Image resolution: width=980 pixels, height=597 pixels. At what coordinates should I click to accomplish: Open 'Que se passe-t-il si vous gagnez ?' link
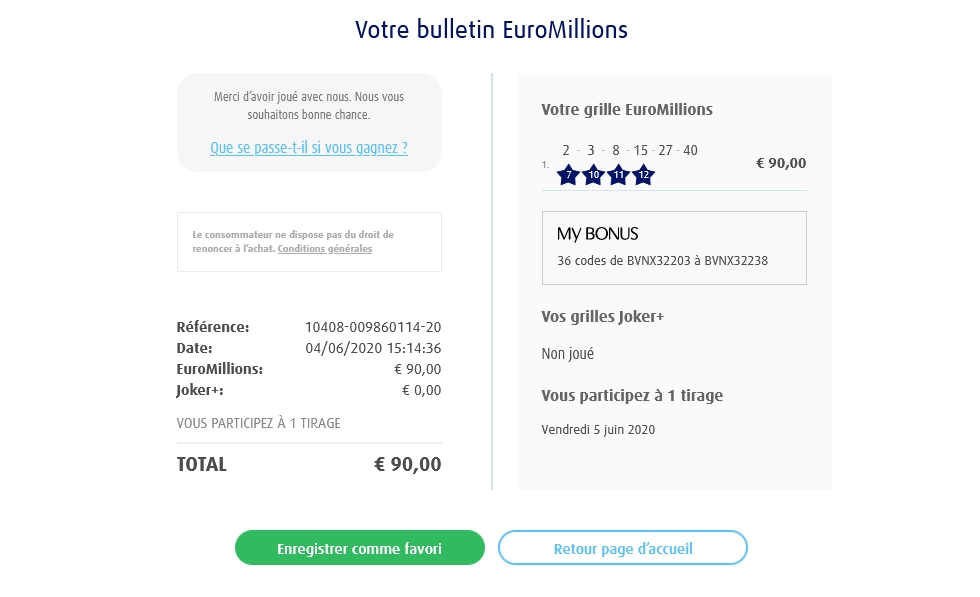pyautogui.click(x=309, y=148)
